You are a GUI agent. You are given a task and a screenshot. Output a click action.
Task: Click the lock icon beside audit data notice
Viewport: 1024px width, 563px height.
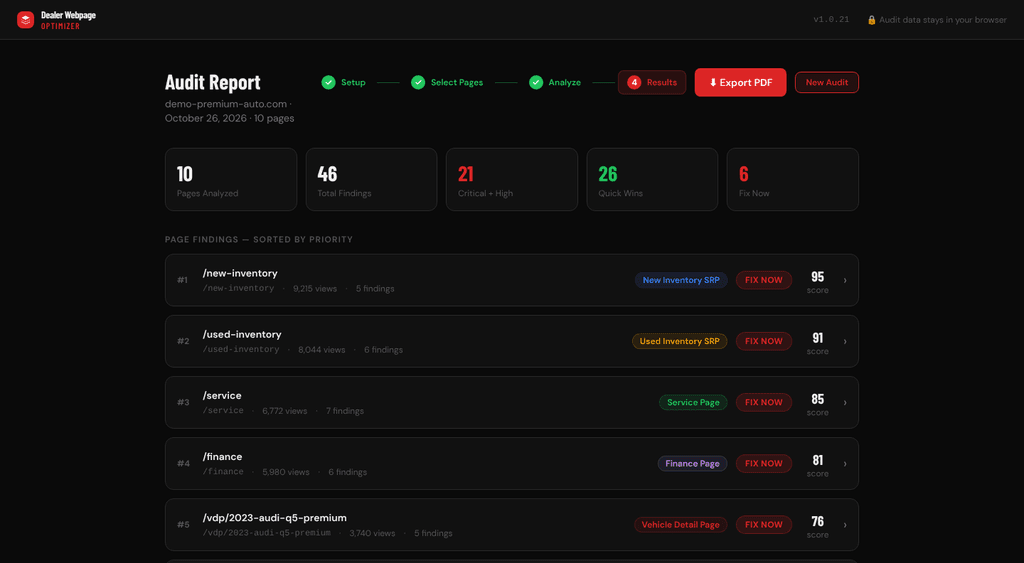tap(871, 20)
